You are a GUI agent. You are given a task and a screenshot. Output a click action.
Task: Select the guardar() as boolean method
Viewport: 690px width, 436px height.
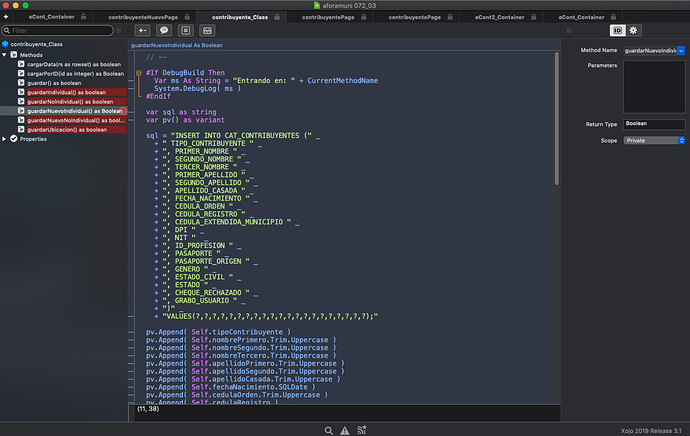pyautogui.click(x=54, y=83)
